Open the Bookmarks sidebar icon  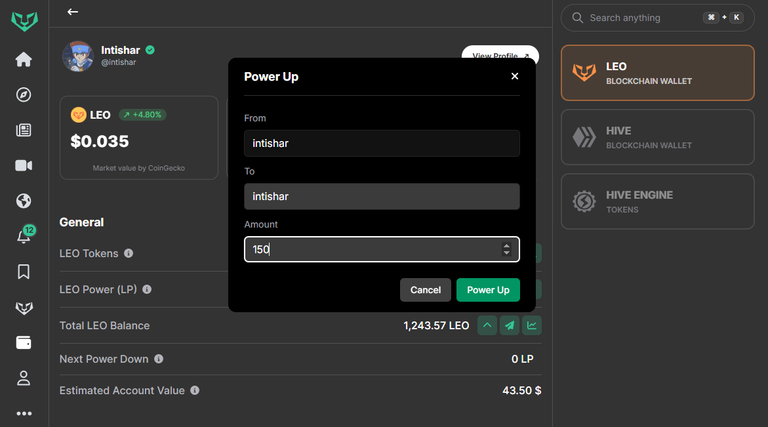24,272
